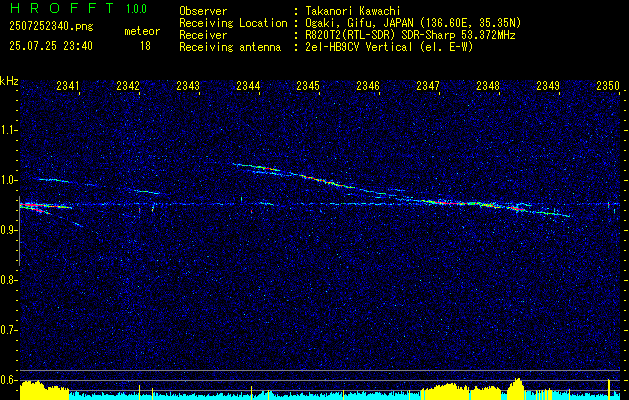Screen dimensions: 629x400
Task: Click the "Receiver" field label
Action: [203, 35]
